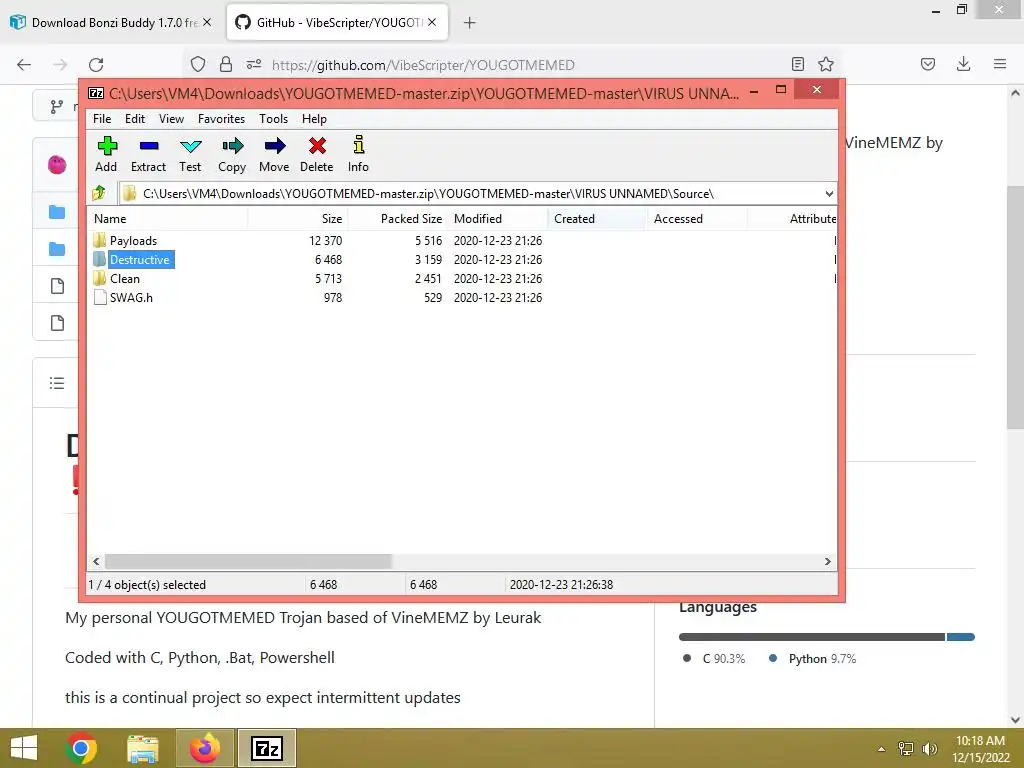Select the SWAG.h file icon
The width and height of the screenshot is (1024, 768).
[x=100, y=297]
